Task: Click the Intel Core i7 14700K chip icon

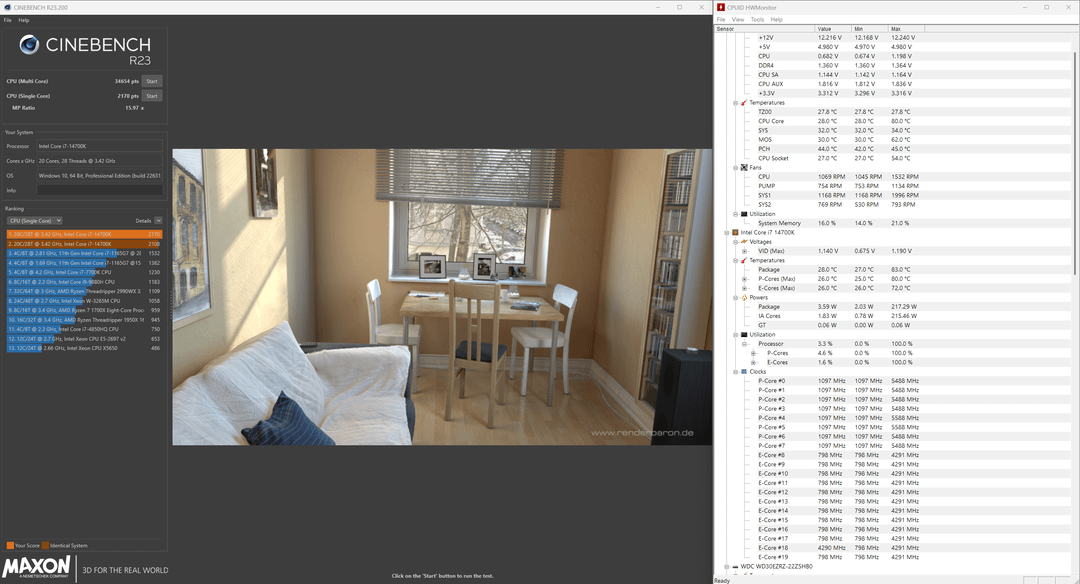Action: click(x=735, y=233)
